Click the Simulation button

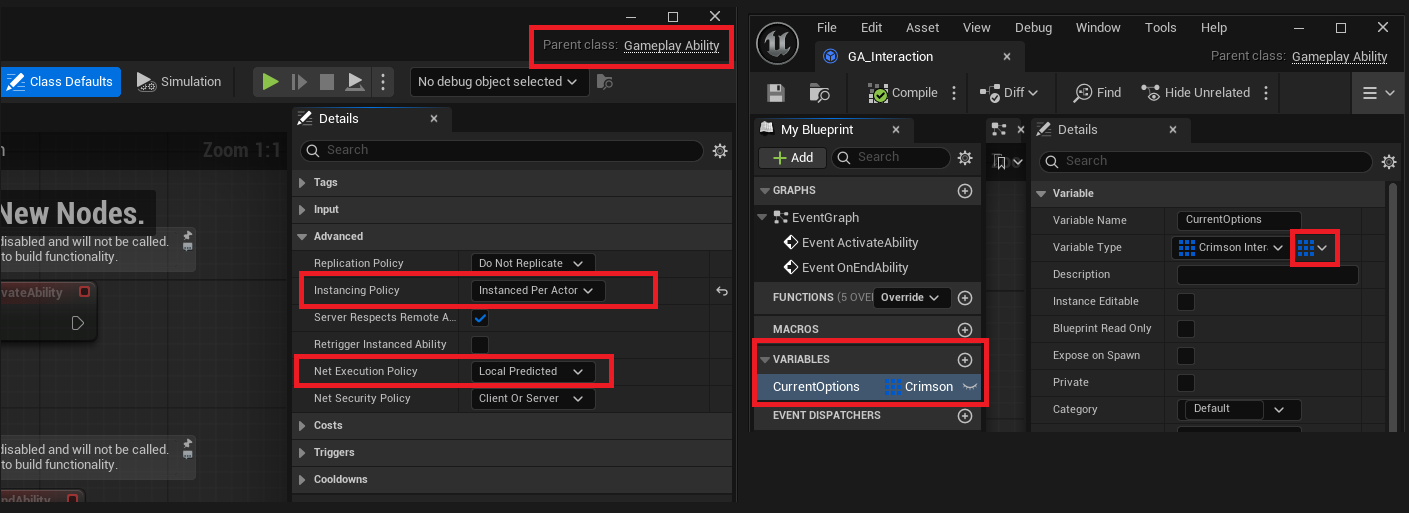[179, 82]
